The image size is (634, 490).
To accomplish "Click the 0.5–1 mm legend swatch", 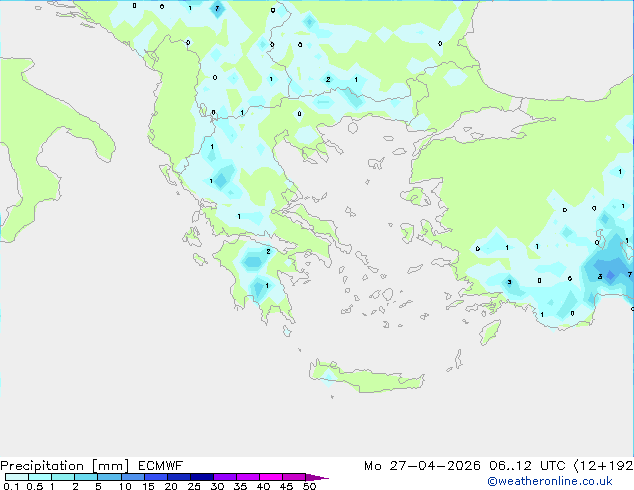I will (40, 477).
